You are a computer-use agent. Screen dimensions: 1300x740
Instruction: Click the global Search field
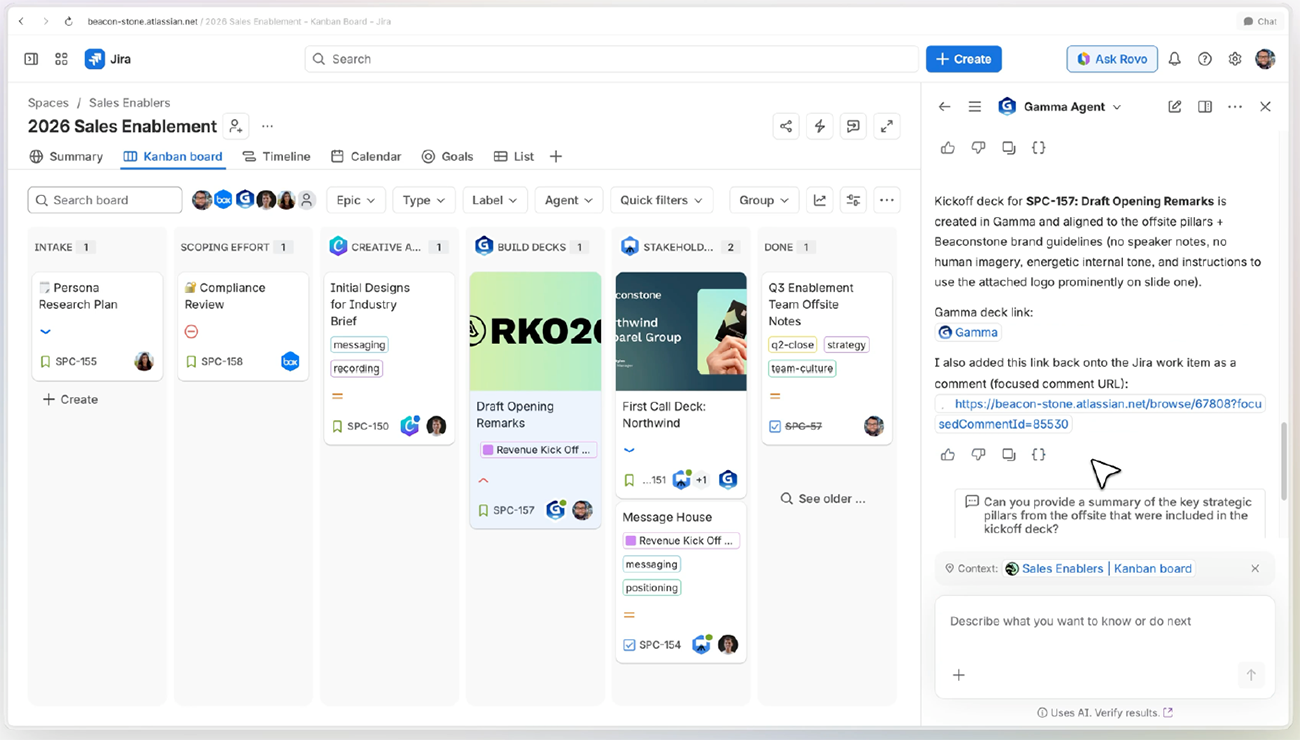(611, 59)
